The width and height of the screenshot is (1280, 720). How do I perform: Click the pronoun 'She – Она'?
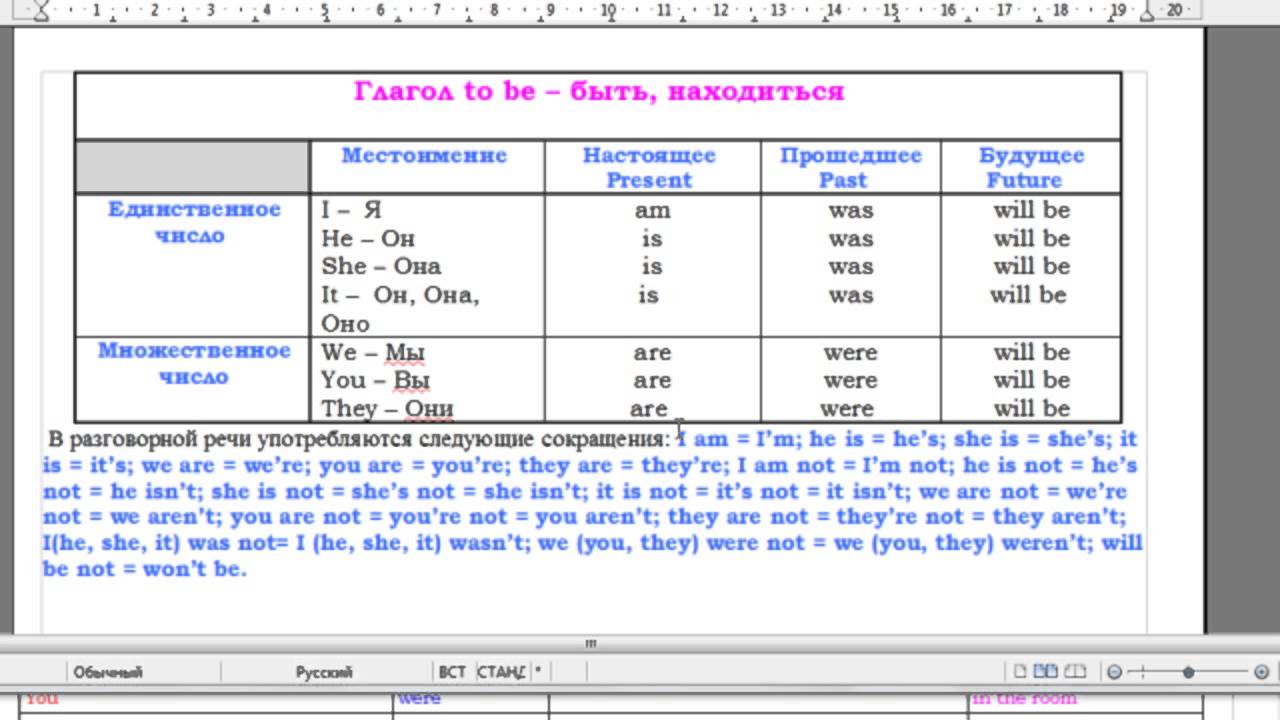(381, 266)
